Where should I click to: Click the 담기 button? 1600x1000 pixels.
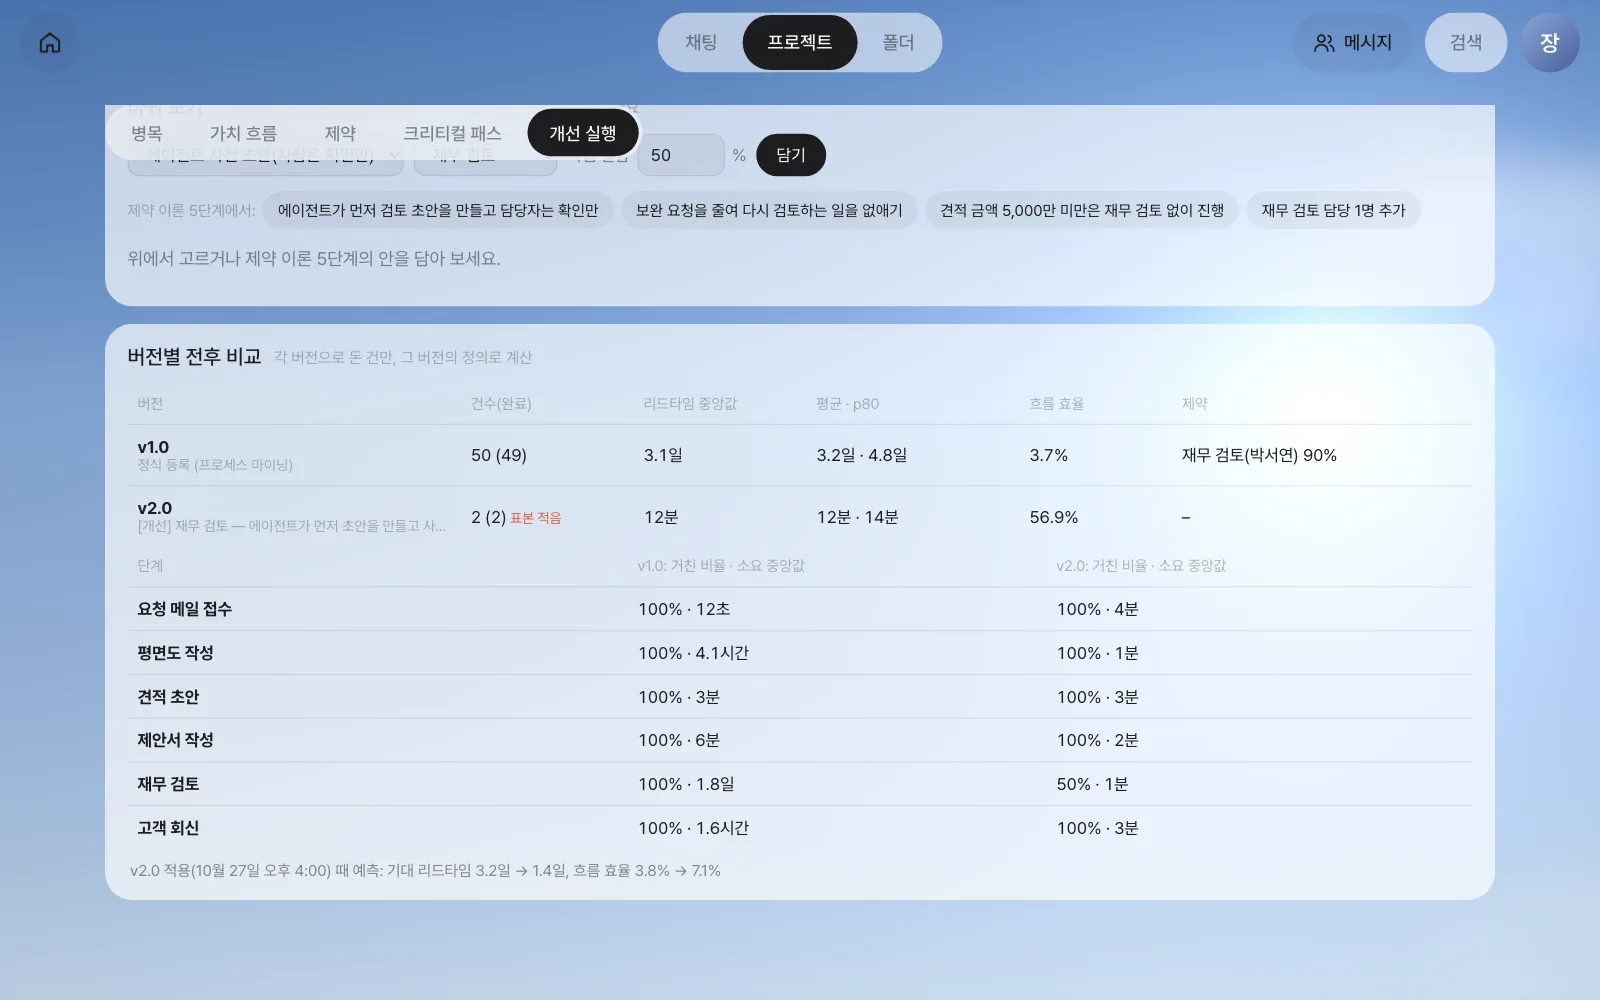(x=791, y=155)
